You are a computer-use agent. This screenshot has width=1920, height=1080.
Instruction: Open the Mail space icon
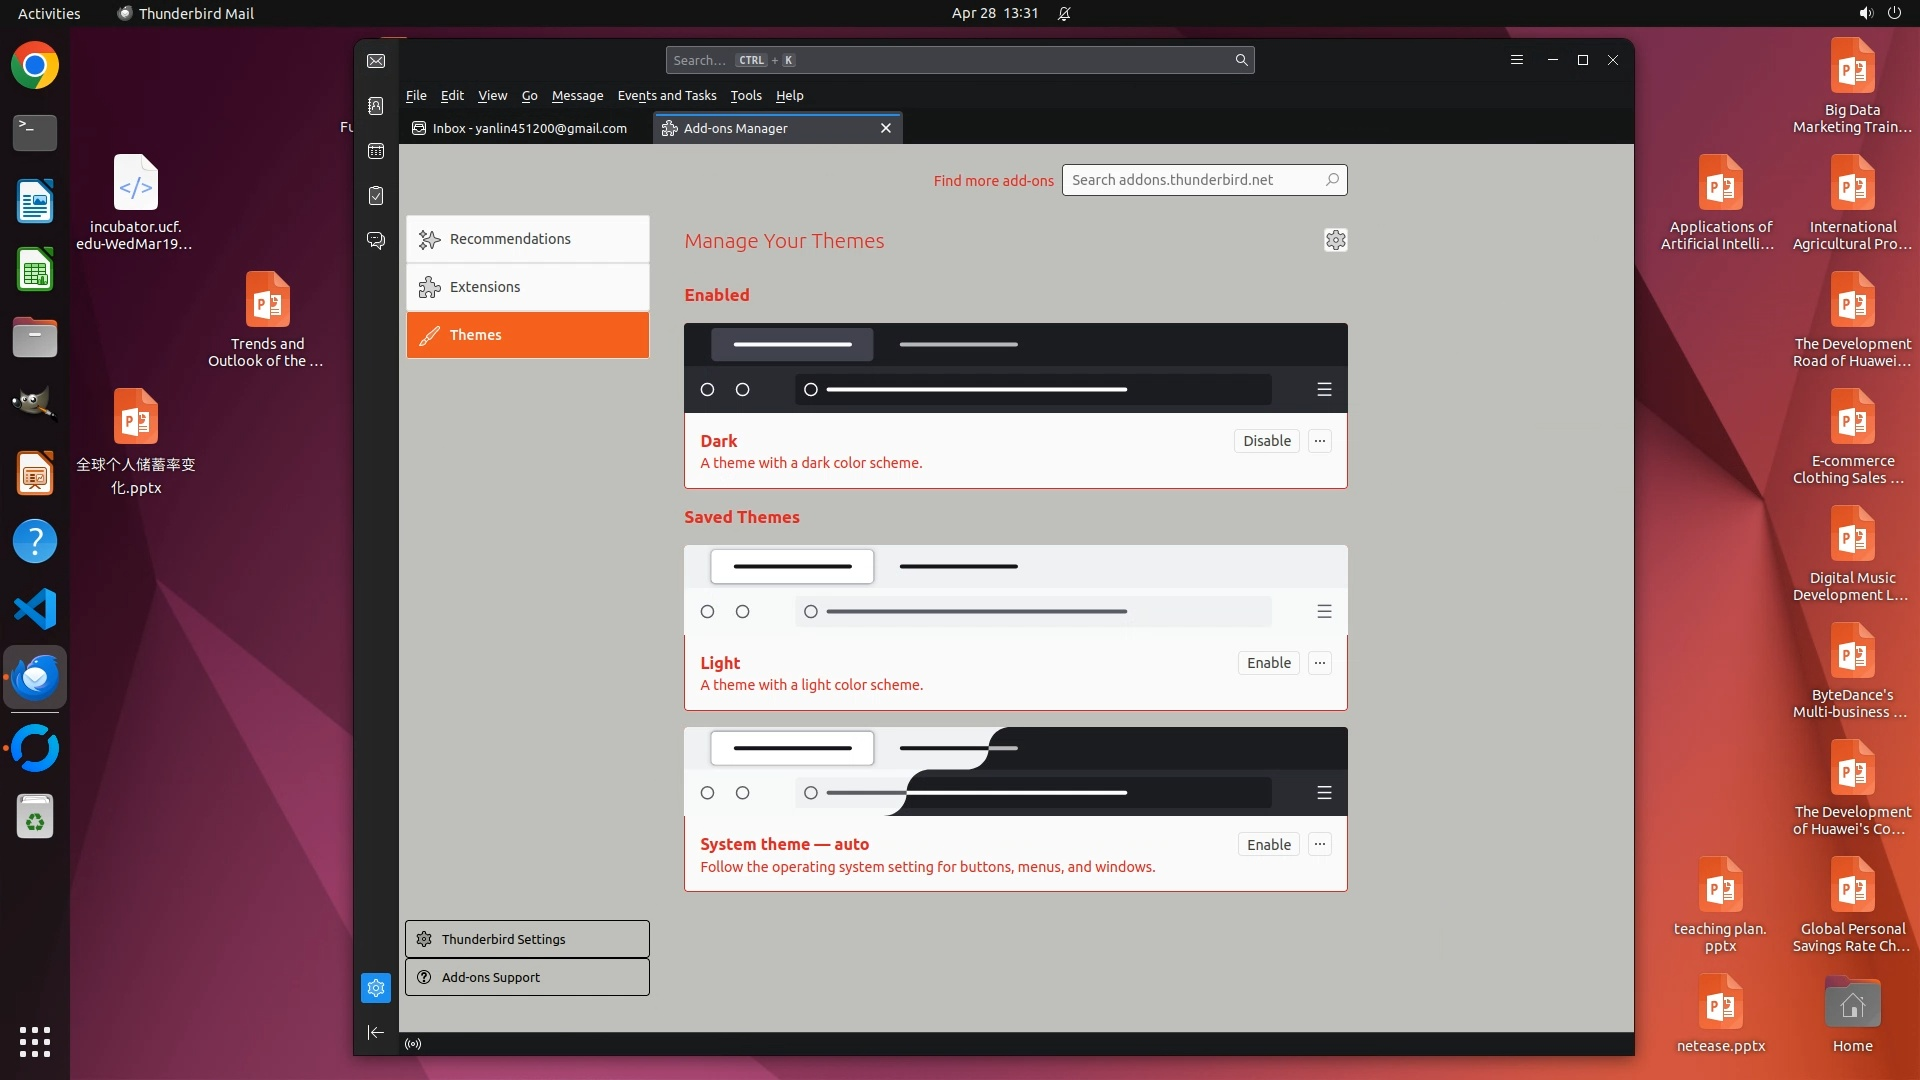point(376,61)
